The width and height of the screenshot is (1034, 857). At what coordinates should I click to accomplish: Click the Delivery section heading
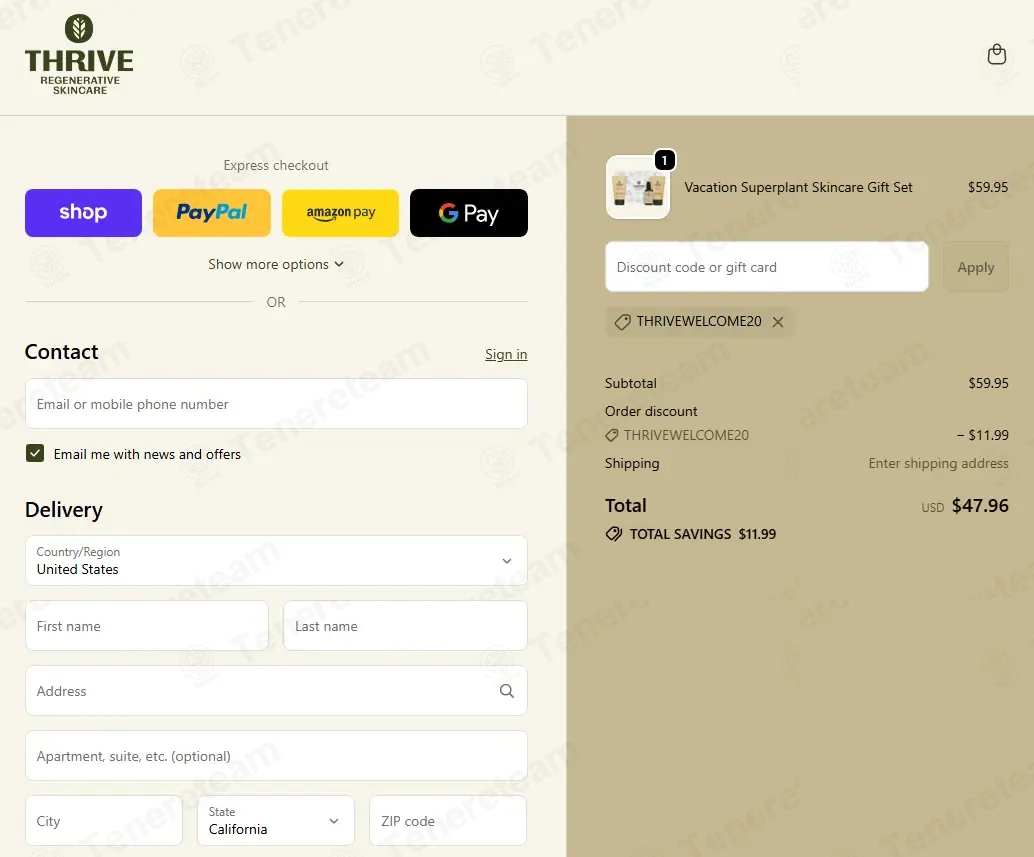click(64, 510)
